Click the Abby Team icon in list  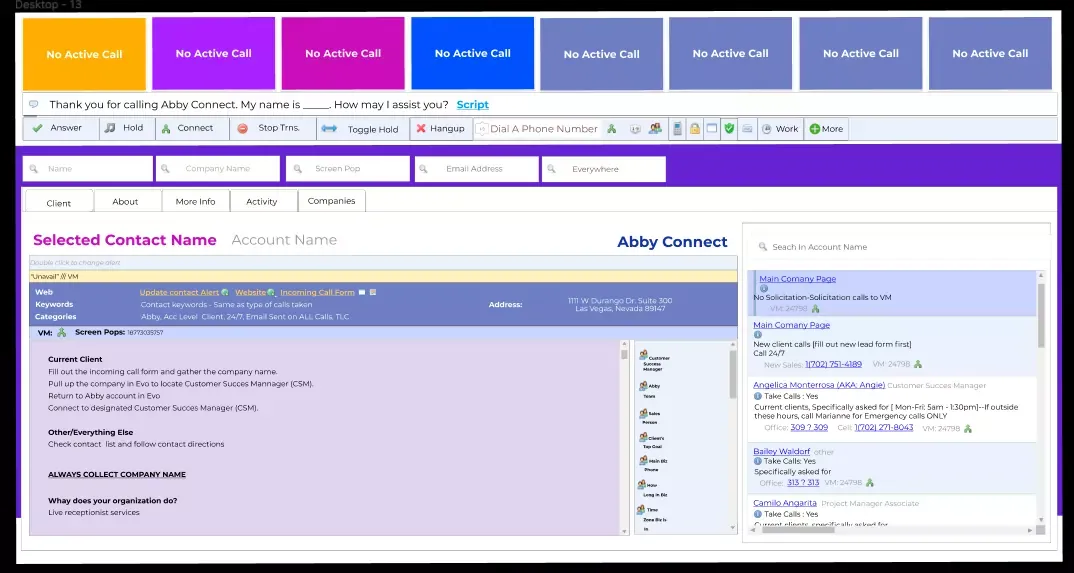click(x=643, y=387)
